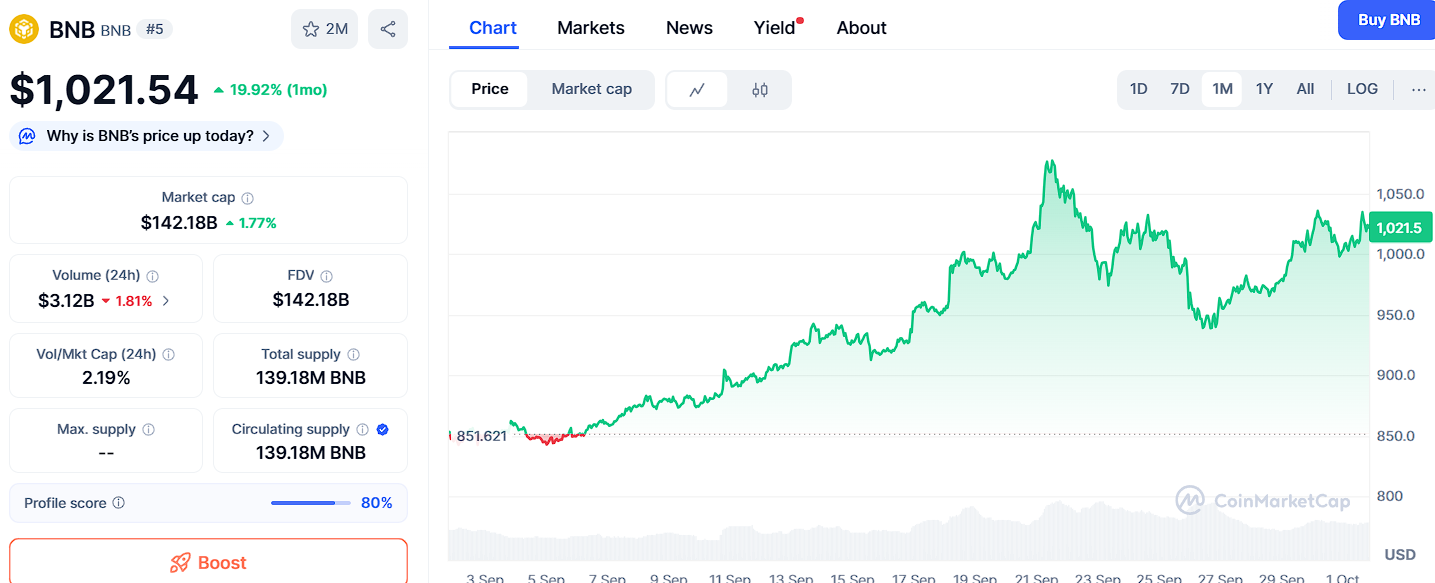
Task: Click info icon beside Market cap
Action: click(x=248, y=198)
